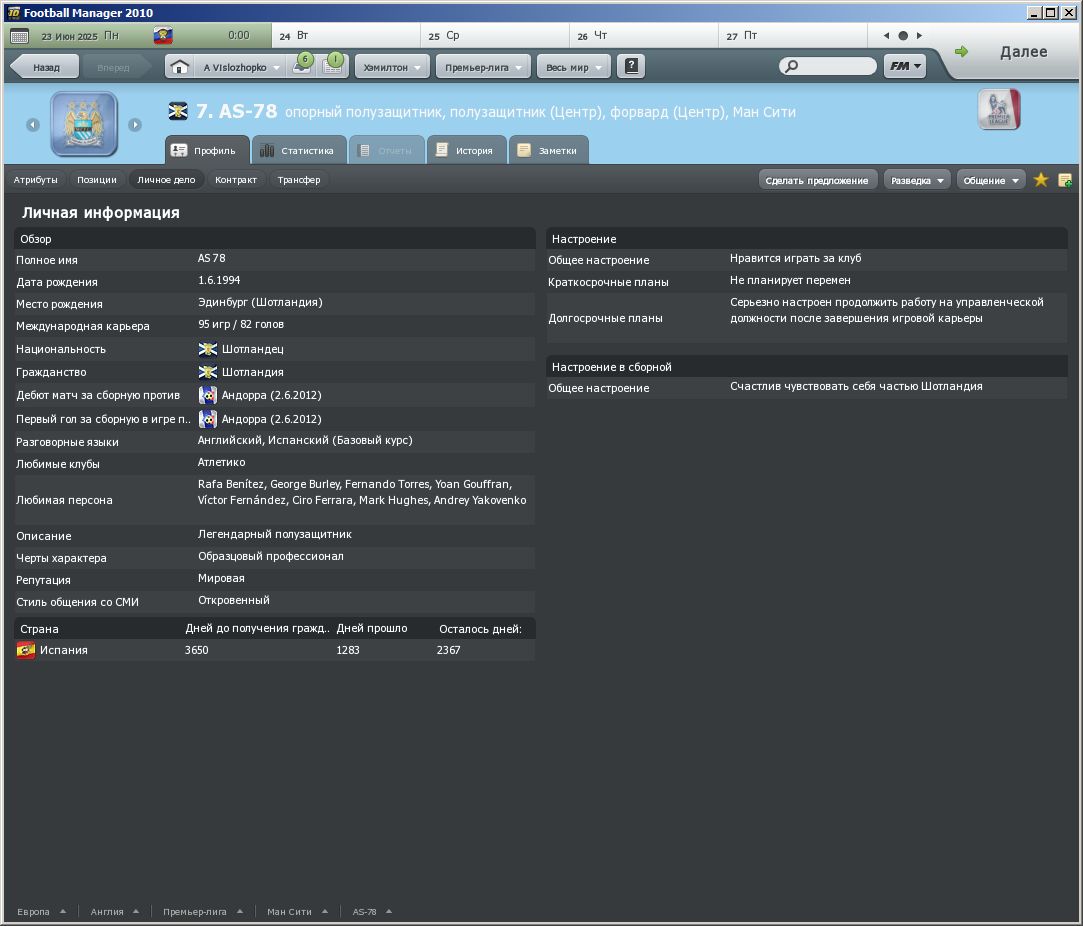The height and width of the screenshot is (926, 1083).
Task: Add player to favorites with star icon
Action: 1041,180
